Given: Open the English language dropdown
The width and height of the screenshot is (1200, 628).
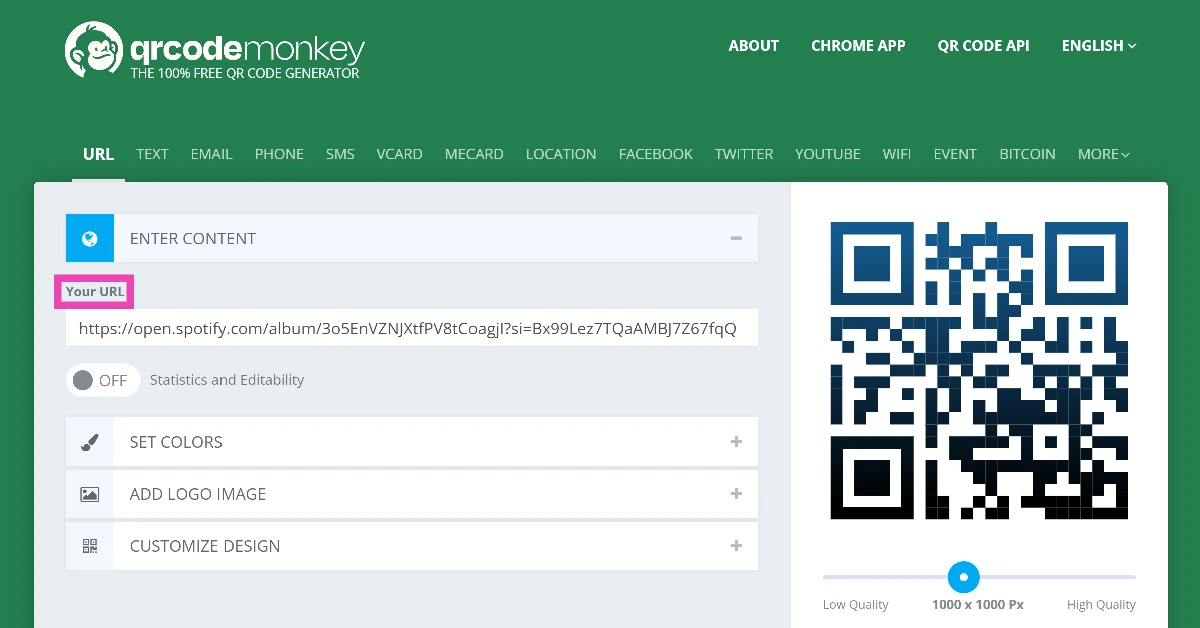Looking at the screenshot, I should (1098, 46).
